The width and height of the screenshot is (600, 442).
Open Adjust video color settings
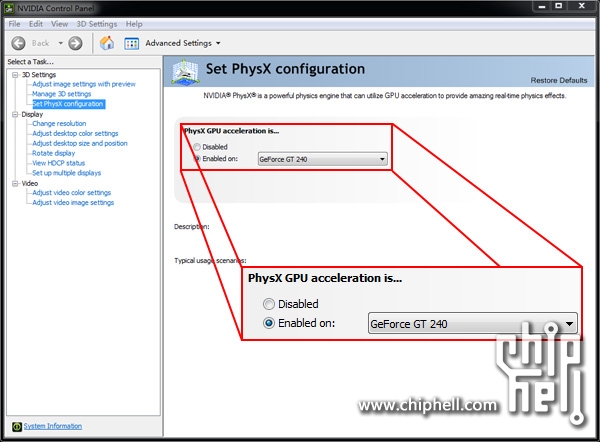point(72,193)
